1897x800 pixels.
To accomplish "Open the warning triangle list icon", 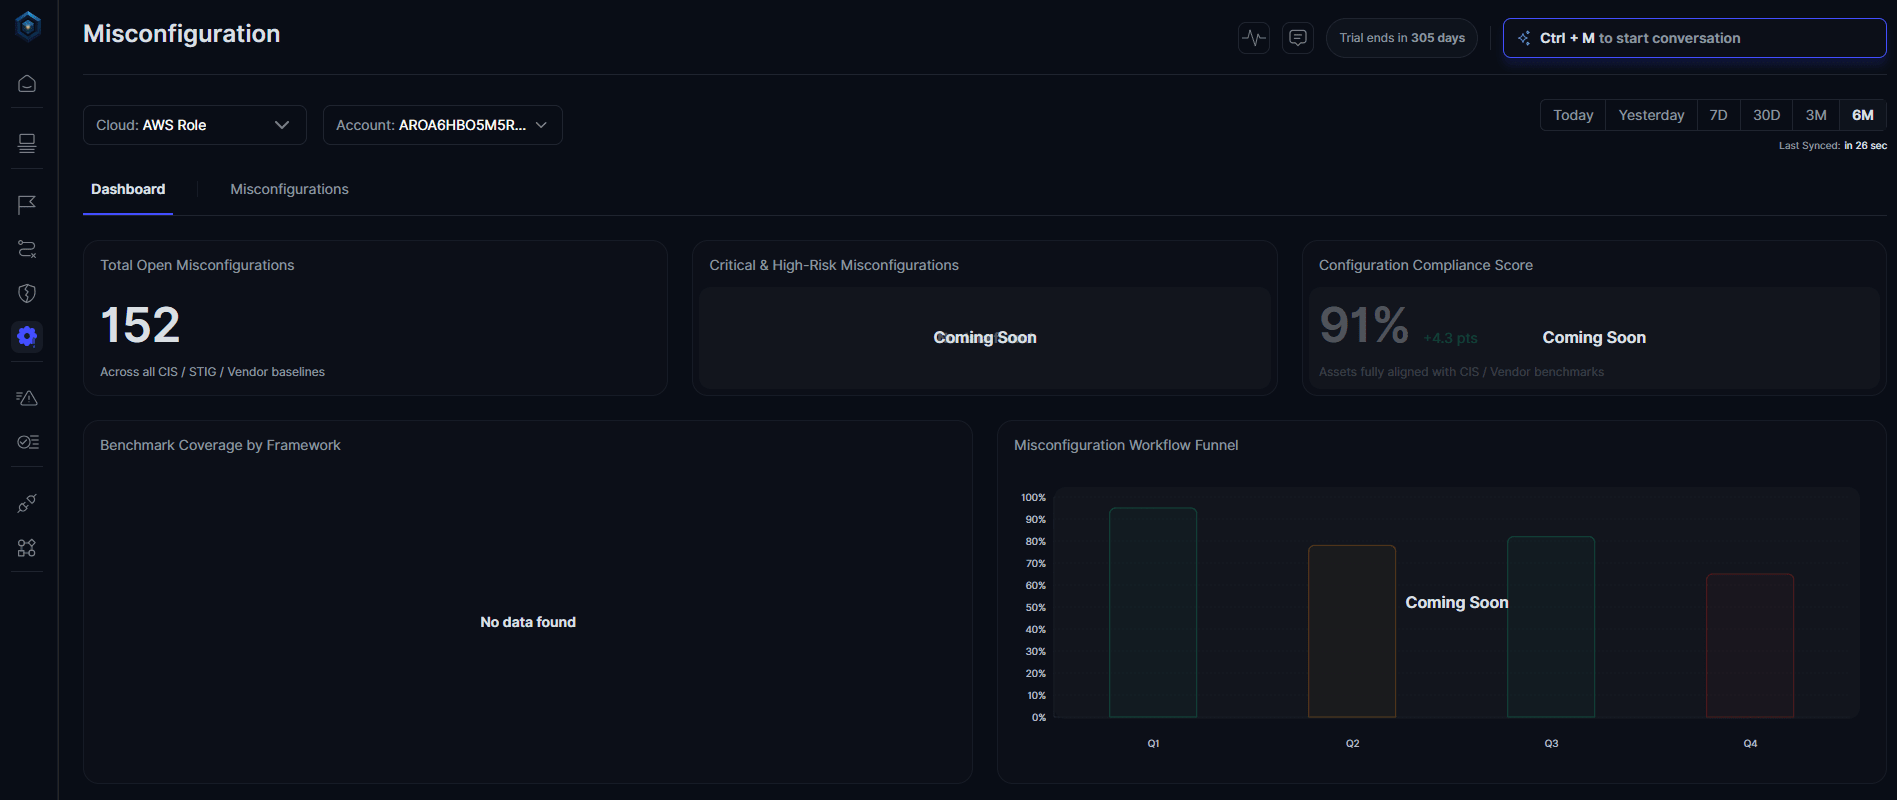I will click(27, 398).
